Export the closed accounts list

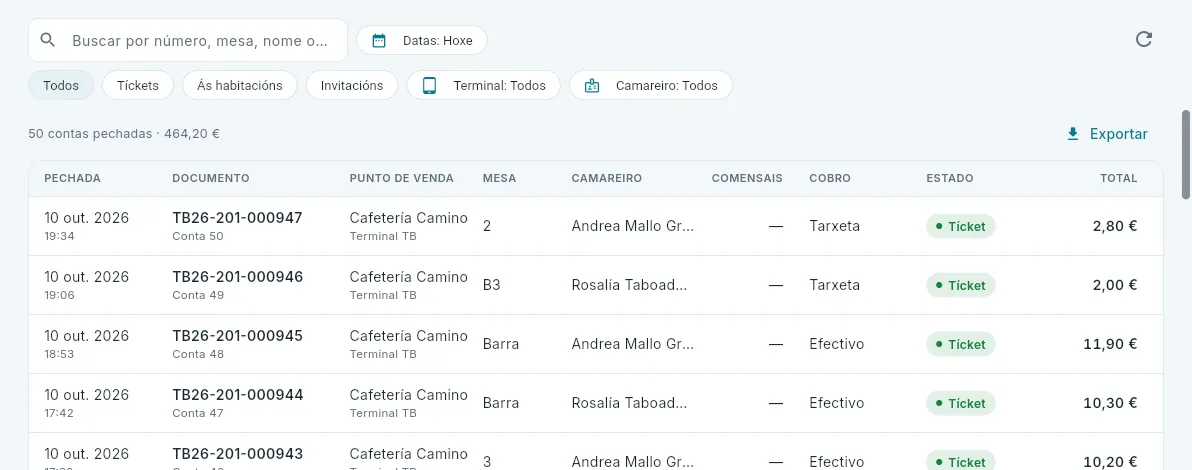[1108, 134]
